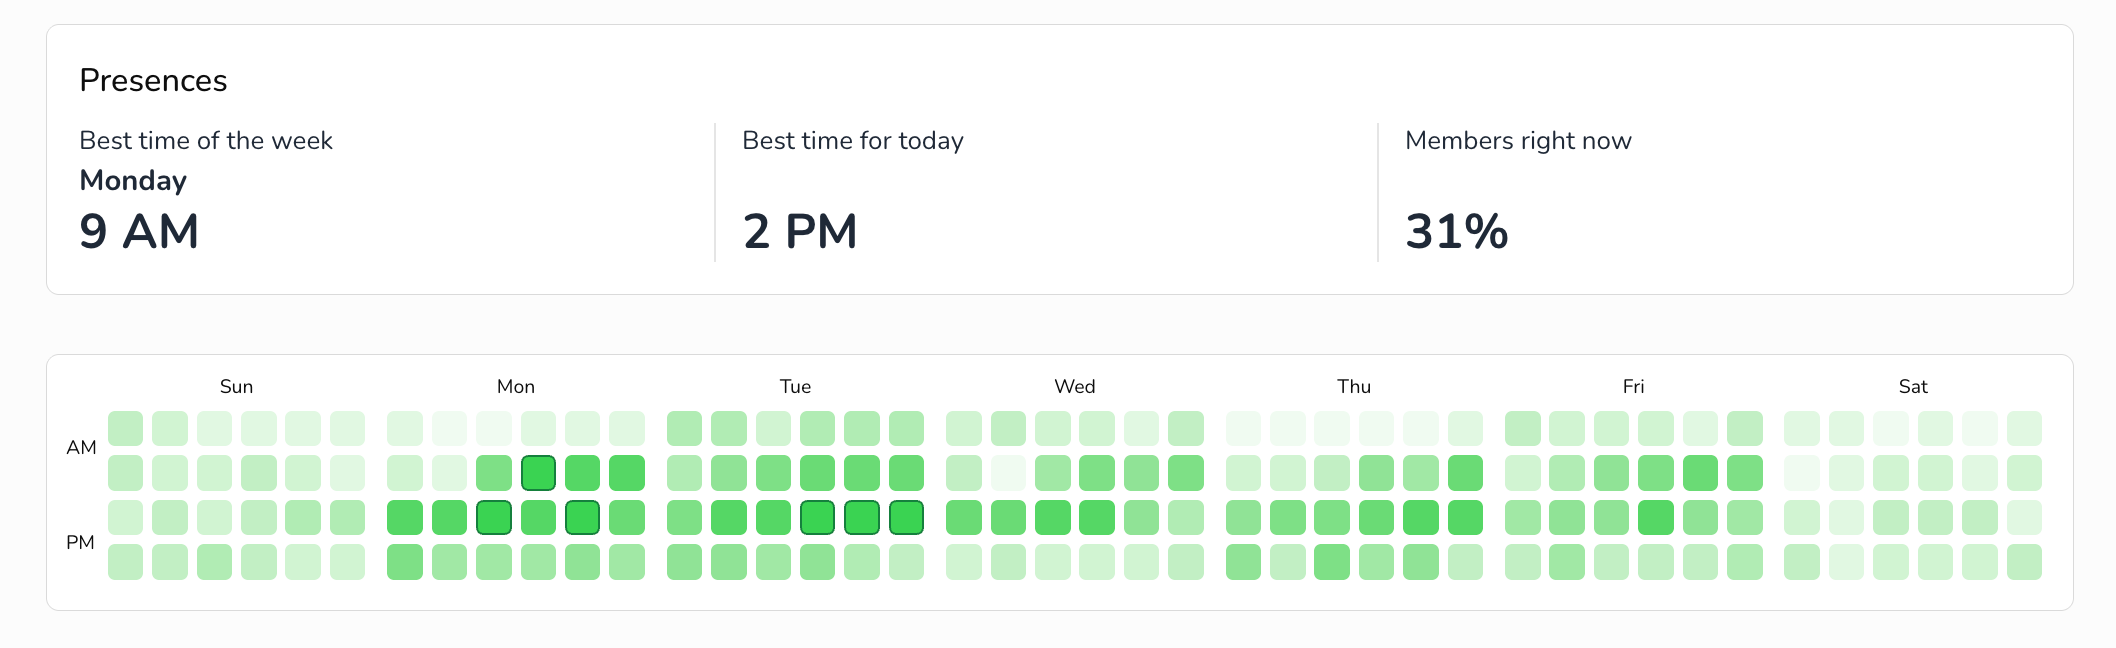Click the Tuesday 3 PM heatmap cell

(817, 517)
